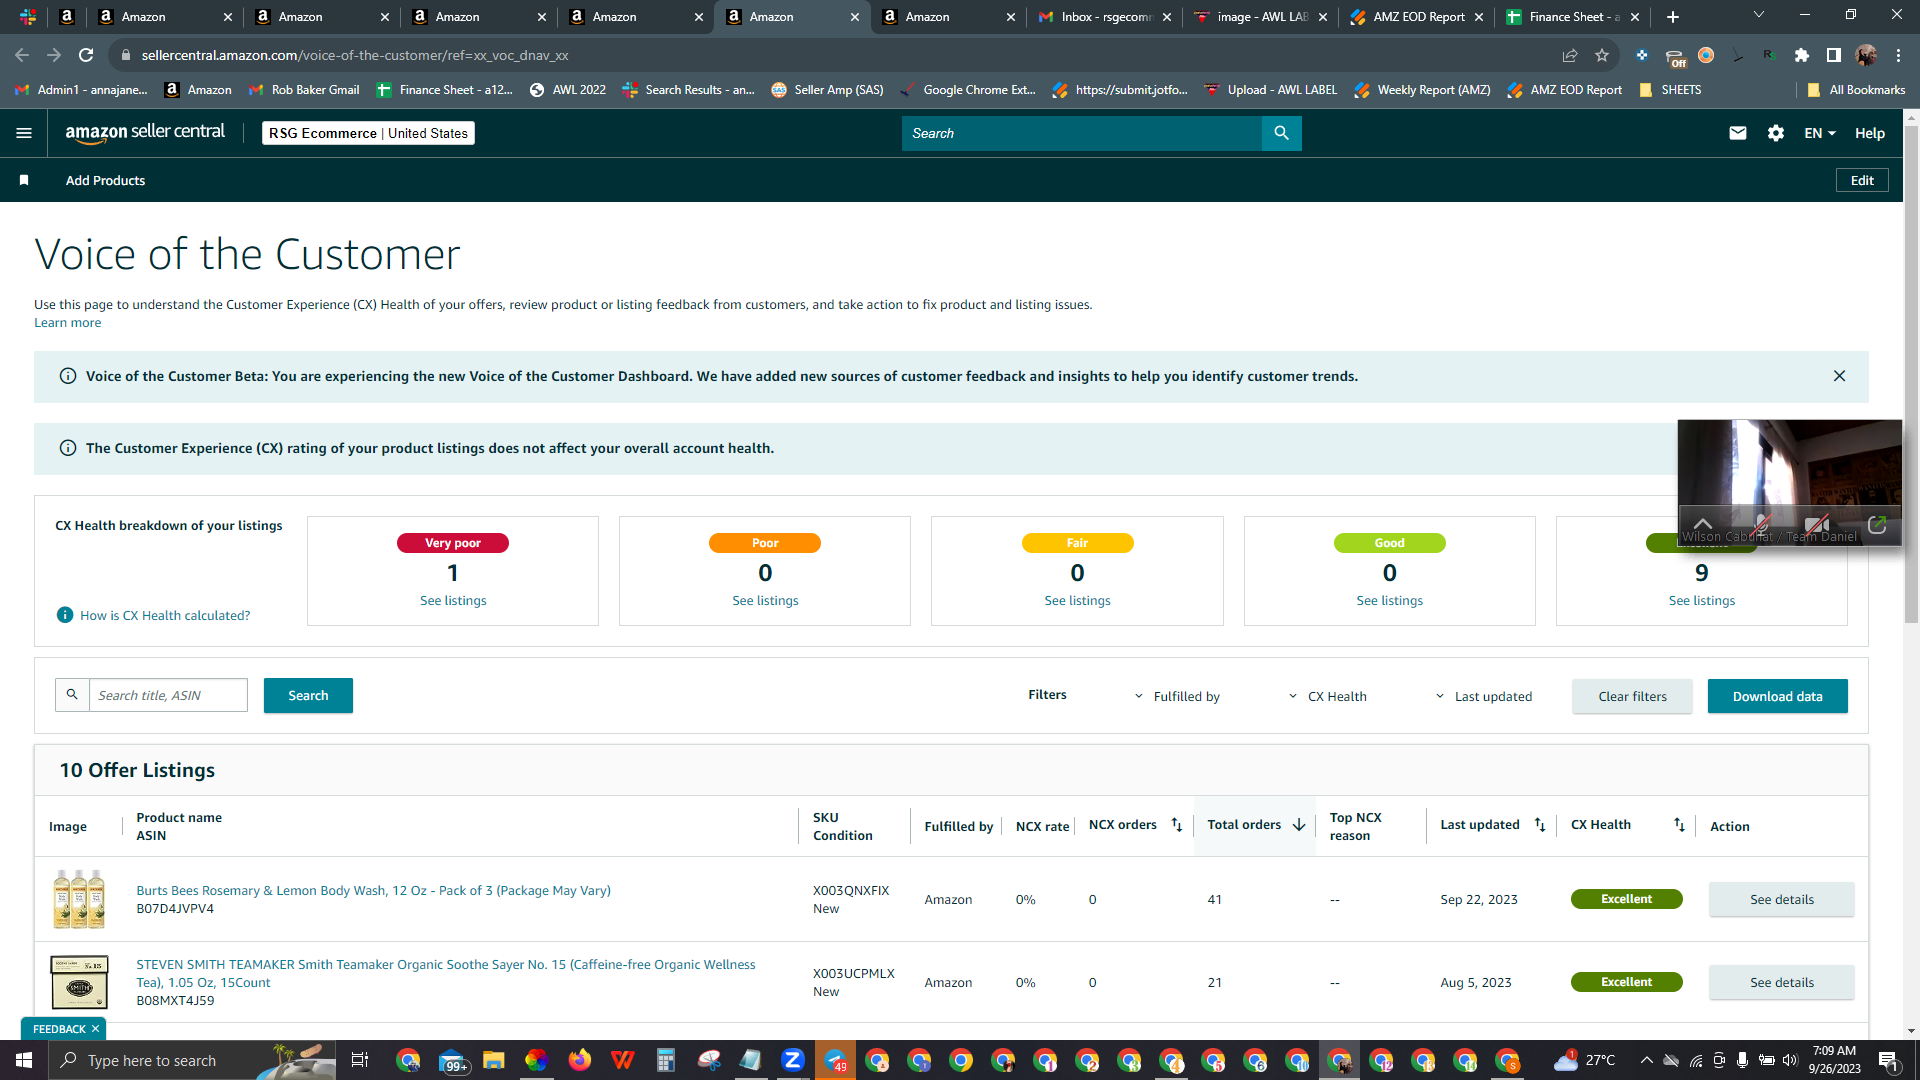Open the RSG Ecommerce account switcher
This screenshot has height=1080, width=1920.
[368, 133]
